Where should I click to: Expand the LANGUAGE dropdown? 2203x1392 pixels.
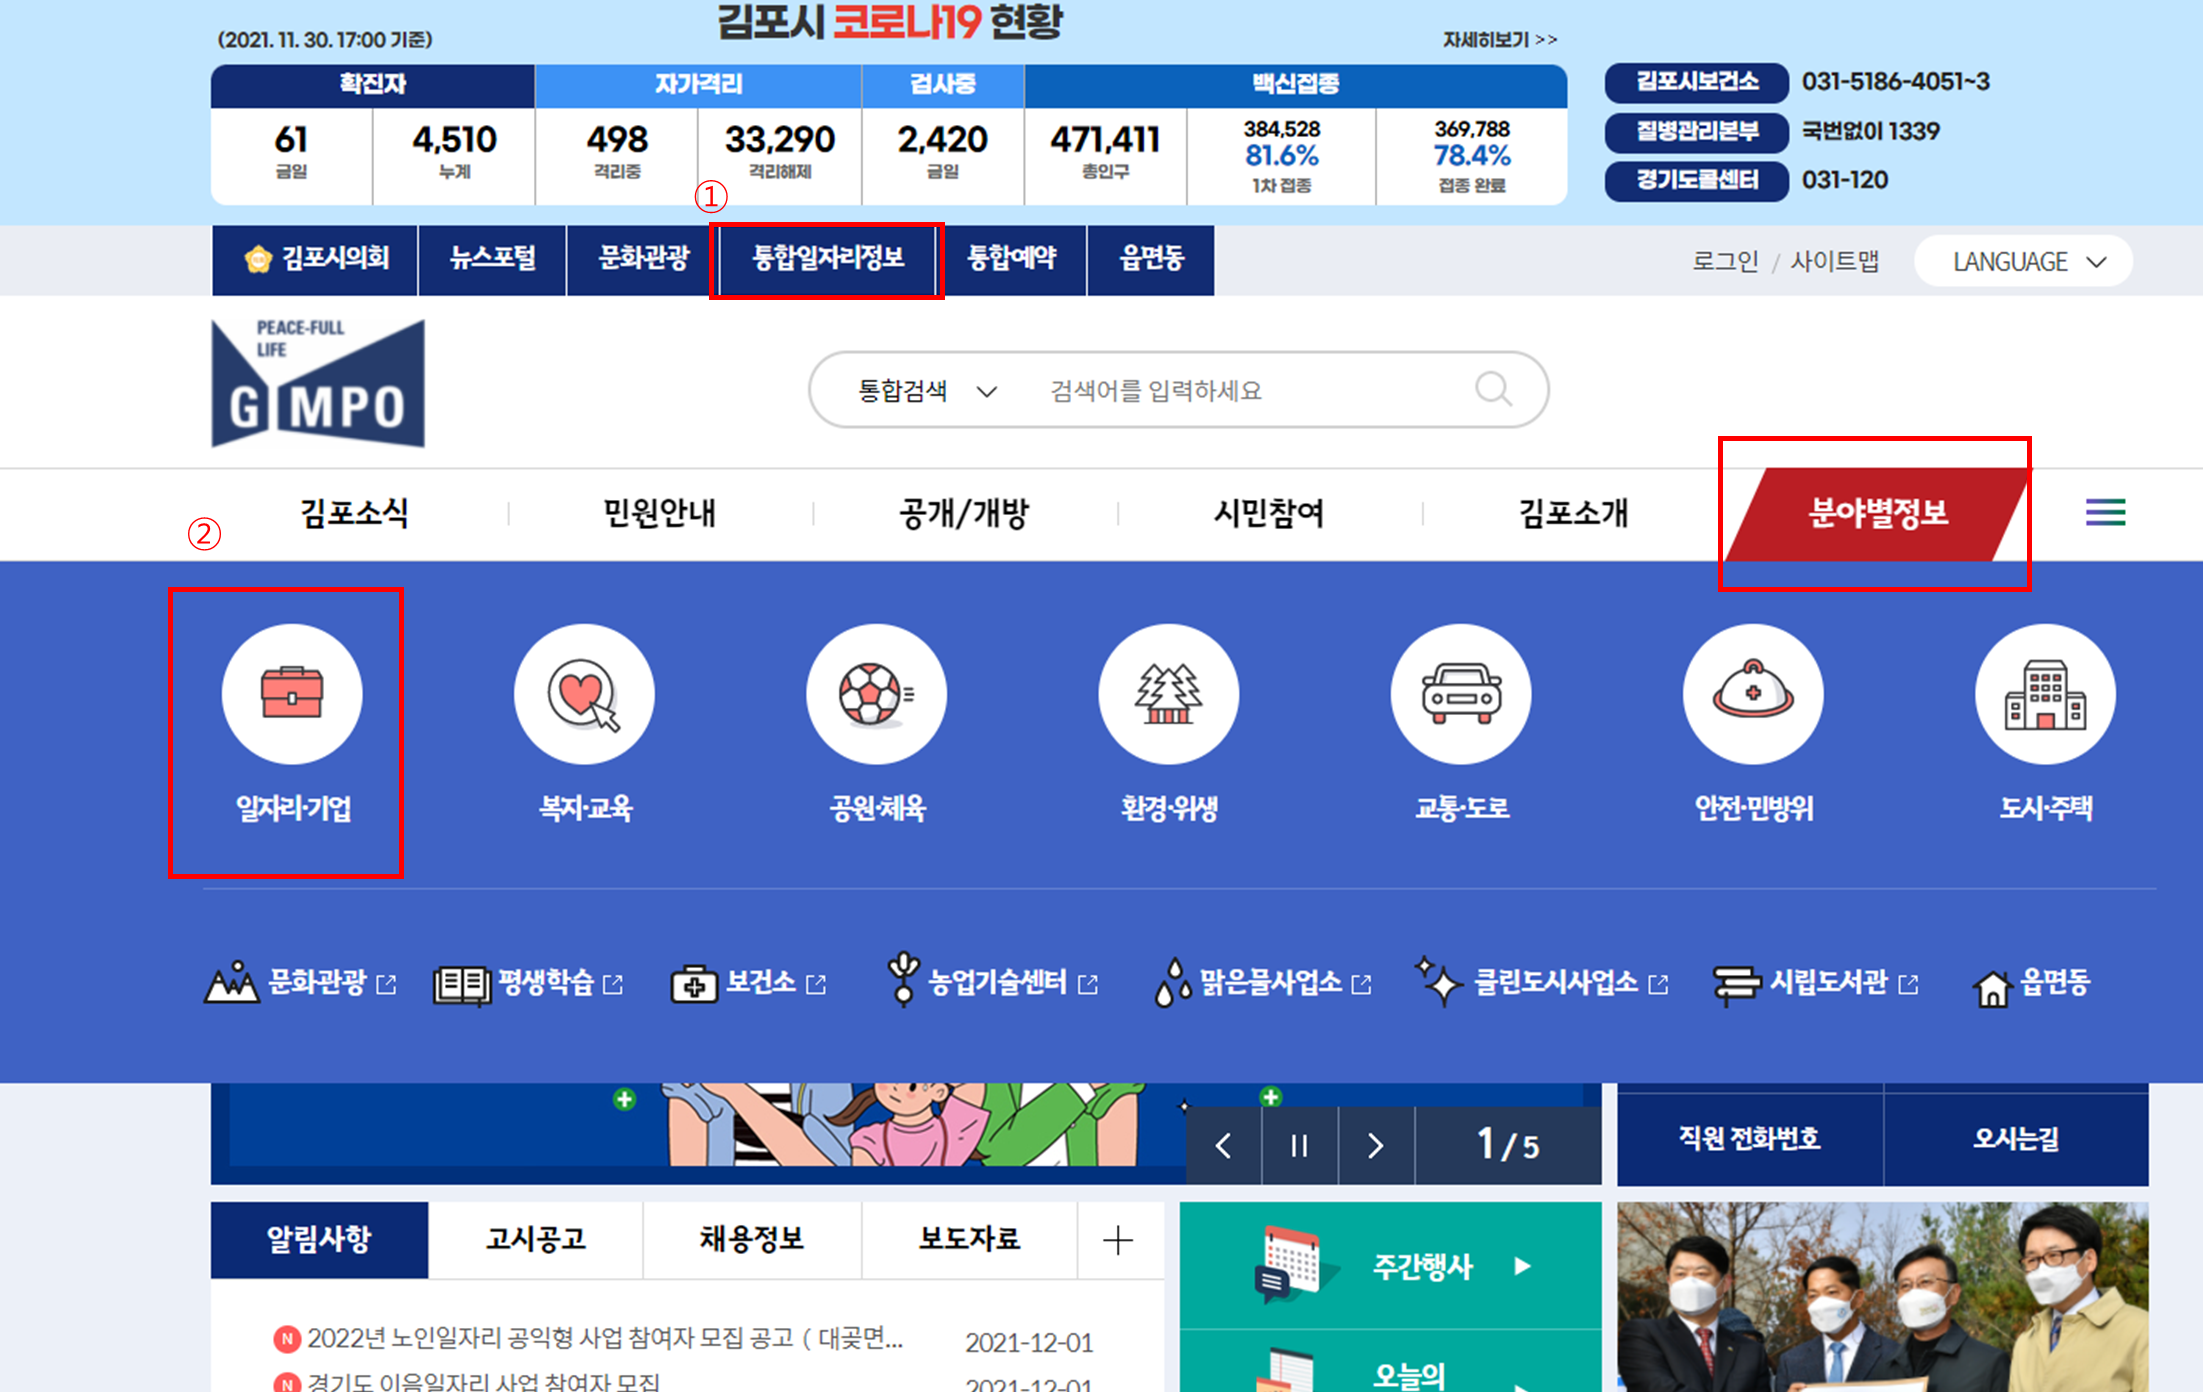pyautogui.click(x=2023, y=261)
